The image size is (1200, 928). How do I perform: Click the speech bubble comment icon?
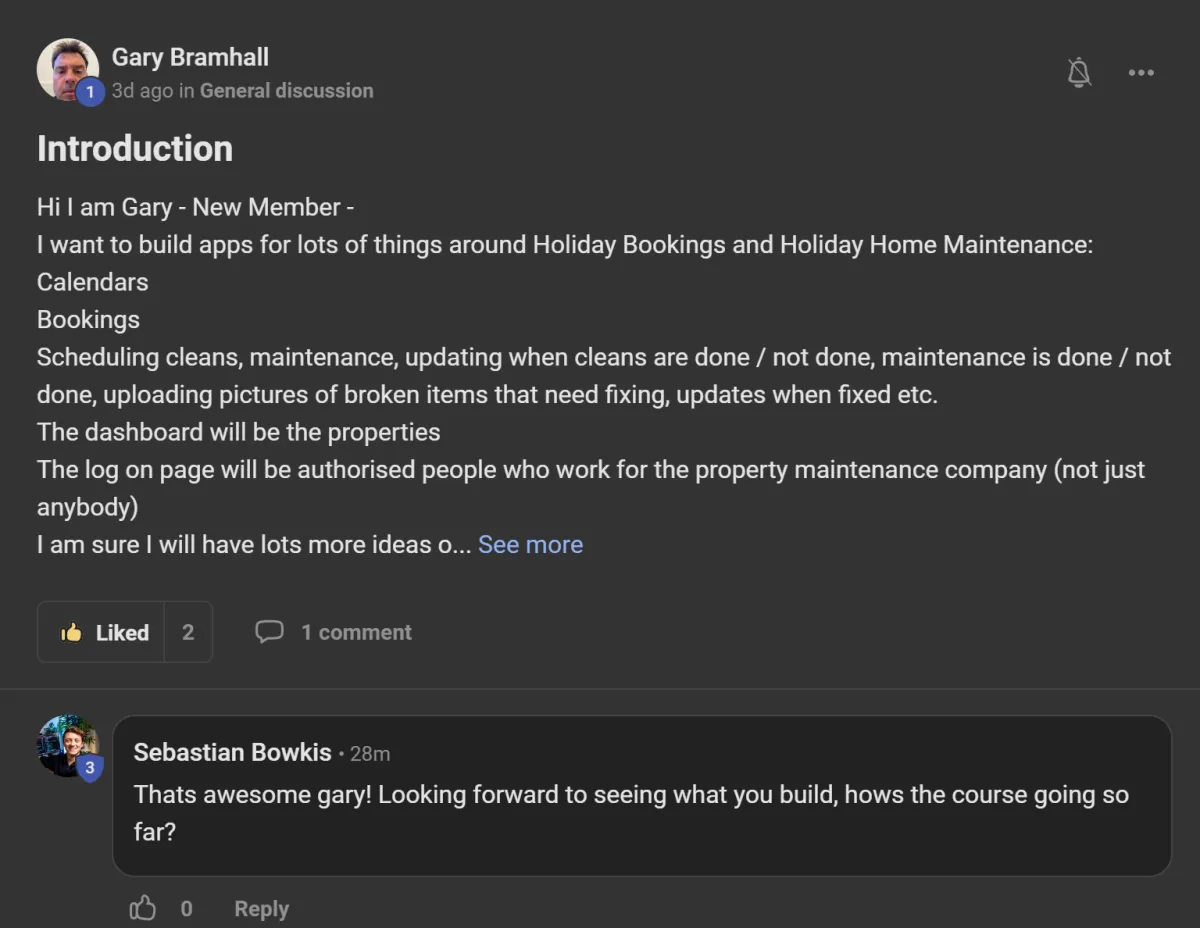[269, 632]
